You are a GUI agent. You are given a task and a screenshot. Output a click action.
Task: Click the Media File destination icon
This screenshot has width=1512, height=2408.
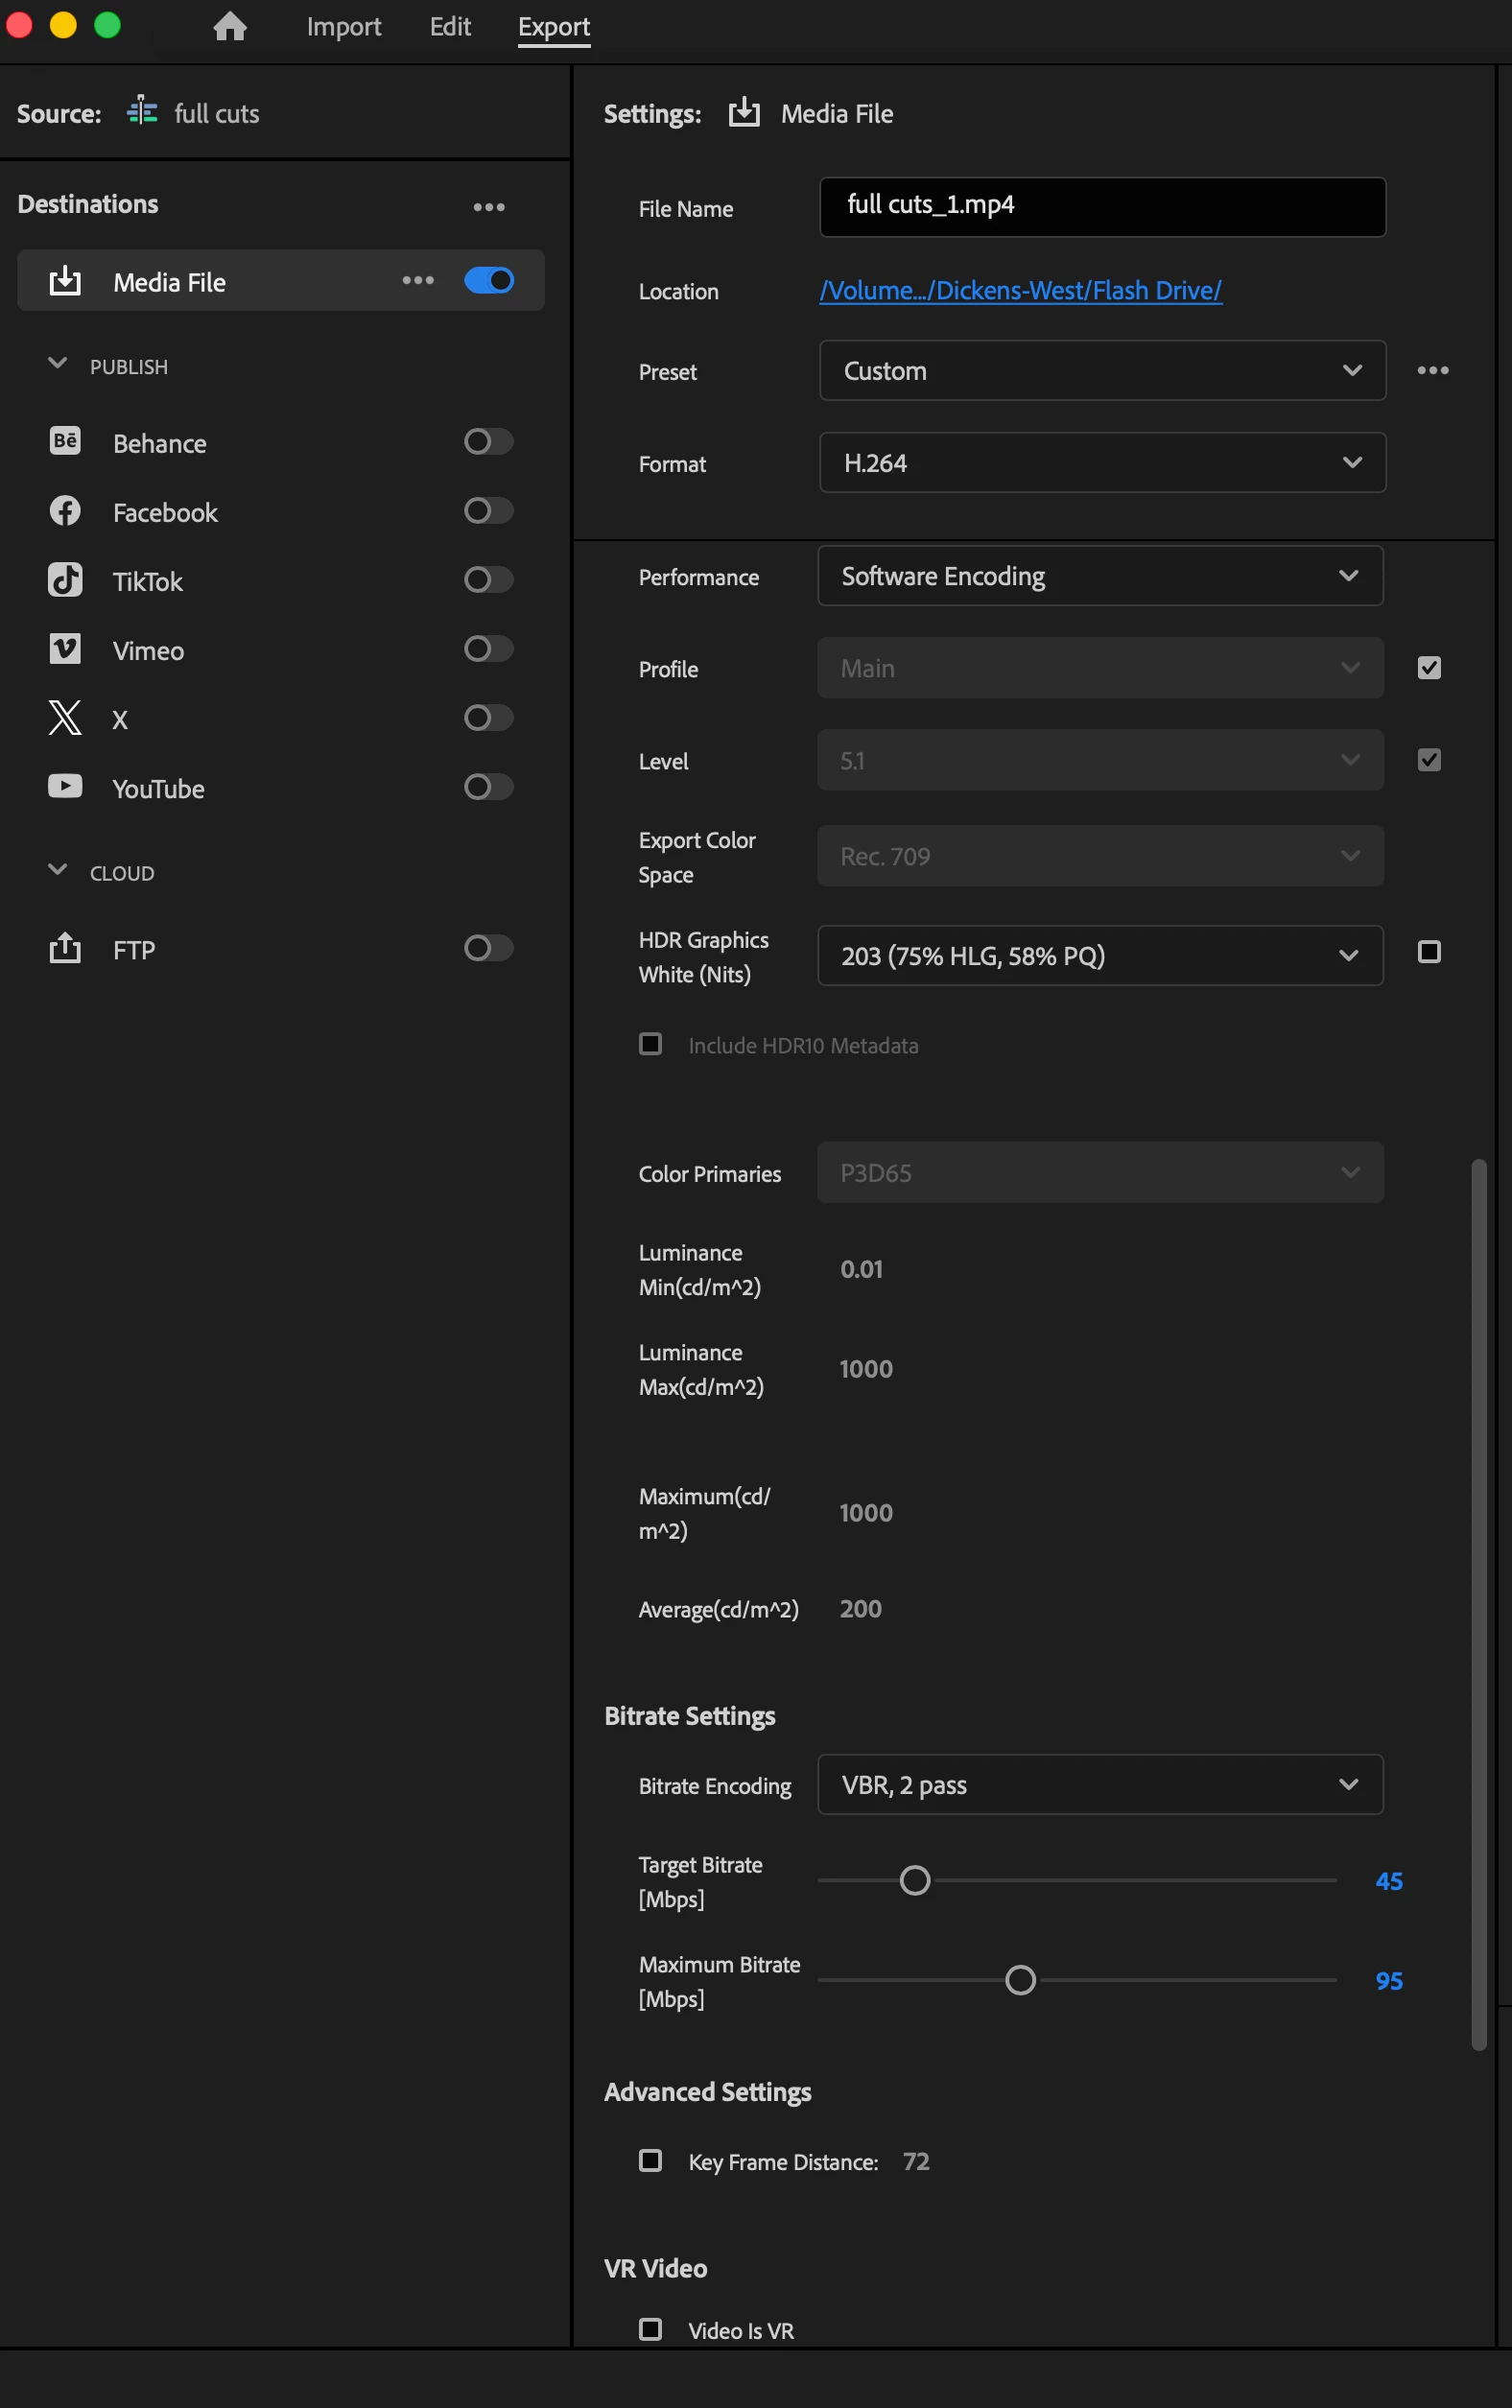65,281
